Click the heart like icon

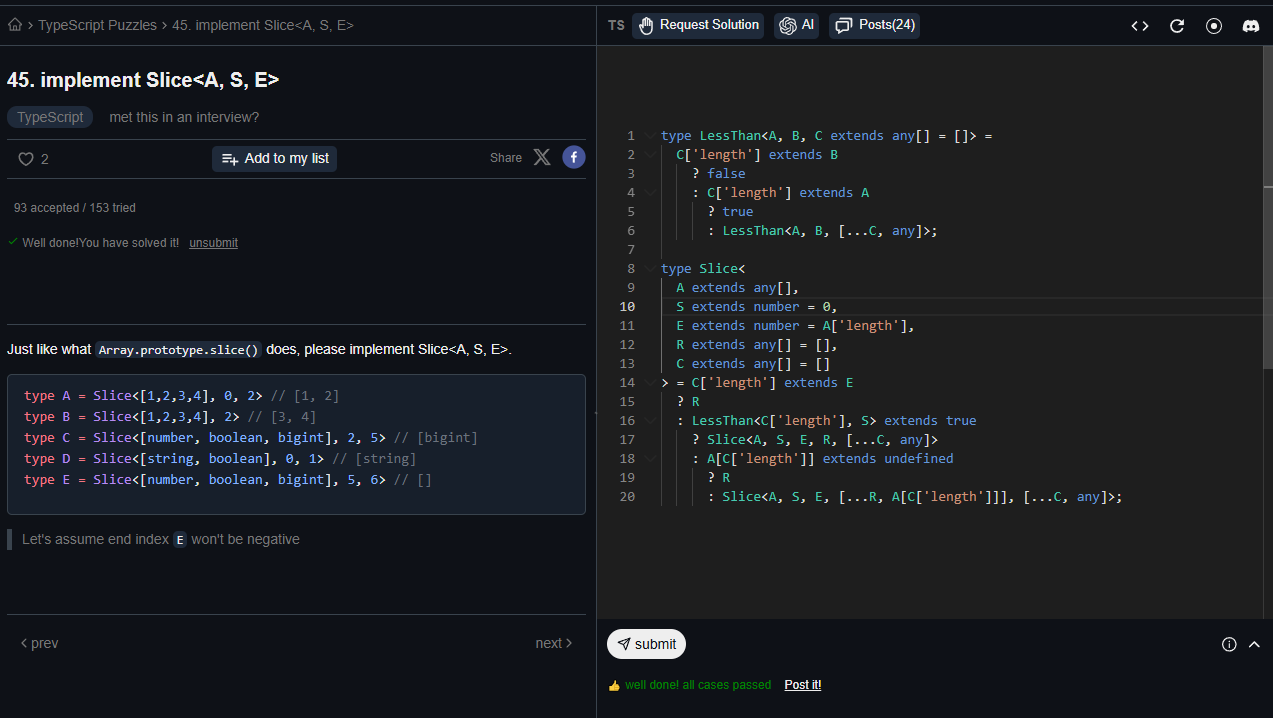[x=26, y=159]
